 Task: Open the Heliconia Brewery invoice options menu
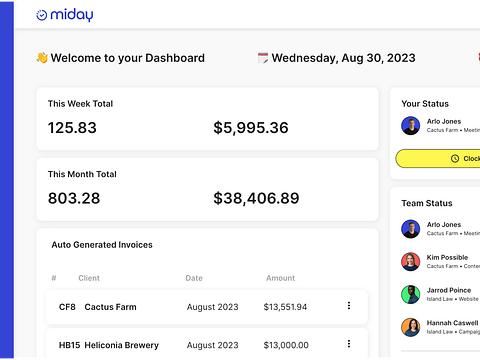coord(349,344)
